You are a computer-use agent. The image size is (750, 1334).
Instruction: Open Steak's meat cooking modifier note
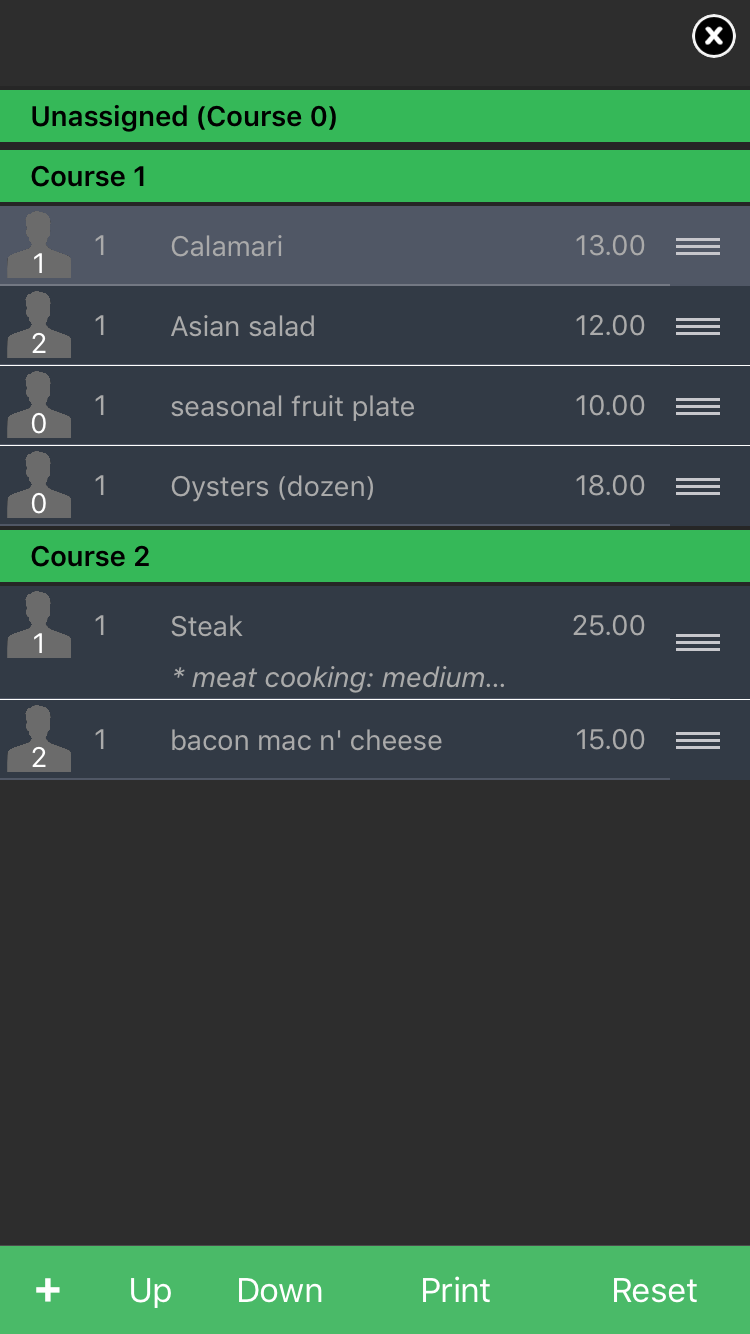pyautogui.click(x=339, y=678)
